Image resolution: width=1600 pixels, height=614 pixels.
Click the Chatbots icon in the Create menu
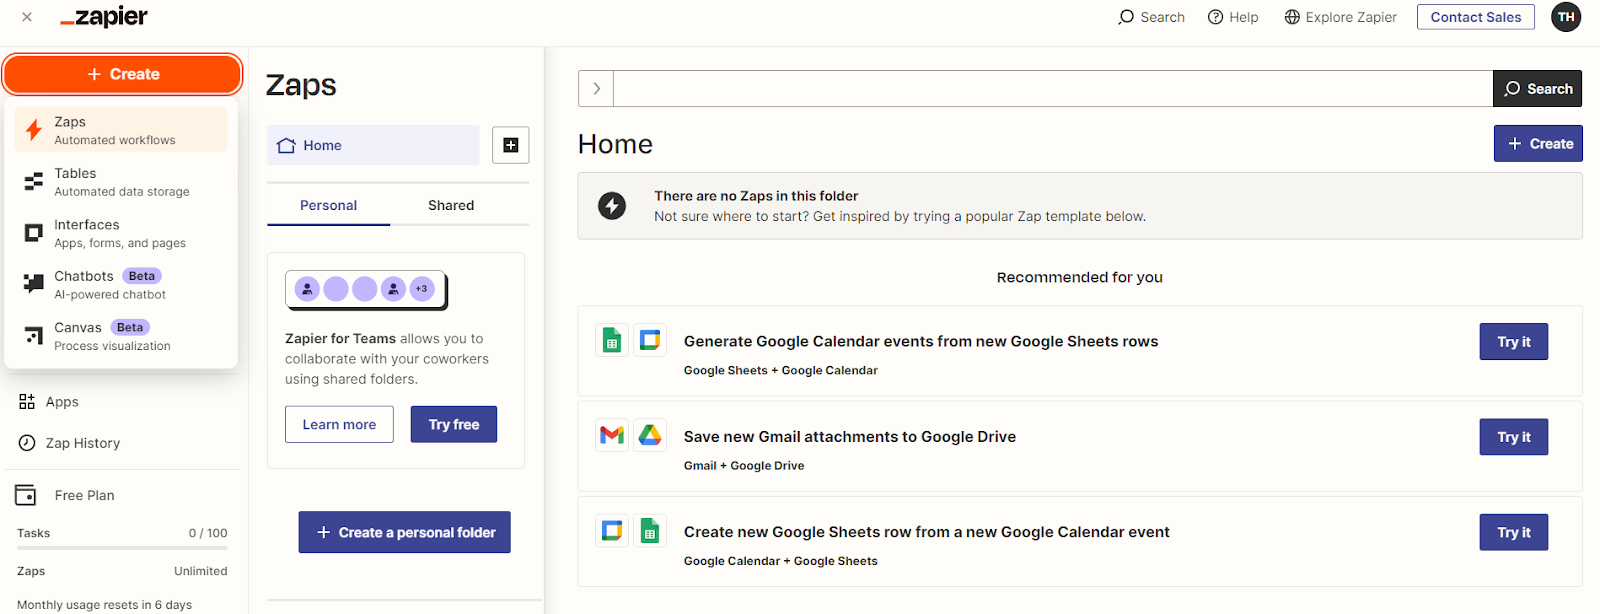(x=34, y=284)
